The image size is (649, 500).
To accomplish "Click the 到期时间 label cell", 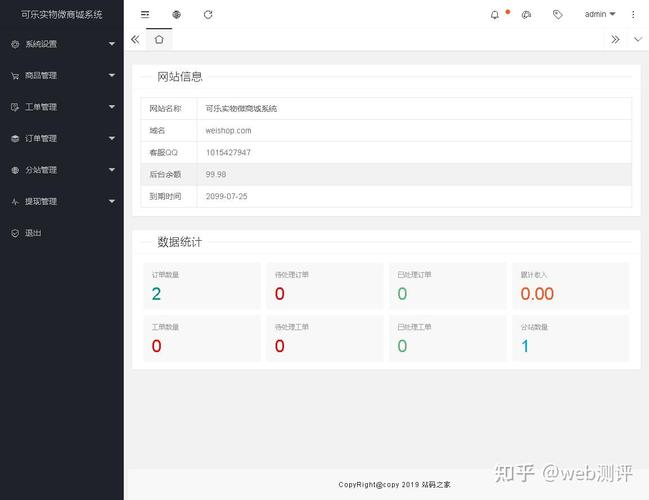I will [x=169, y=196].
